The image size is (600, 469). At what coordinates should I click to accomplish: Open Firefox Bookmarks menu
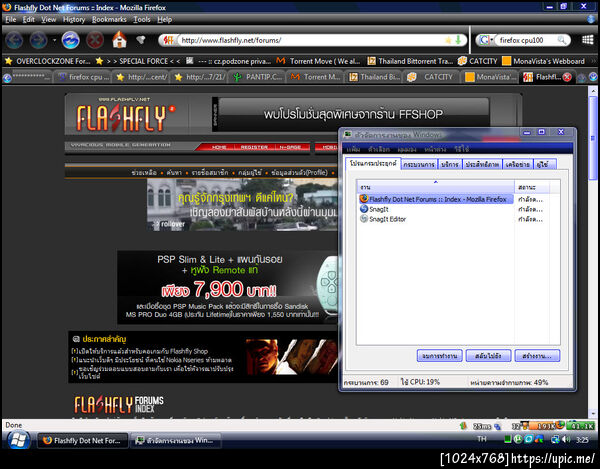(109, 20)
